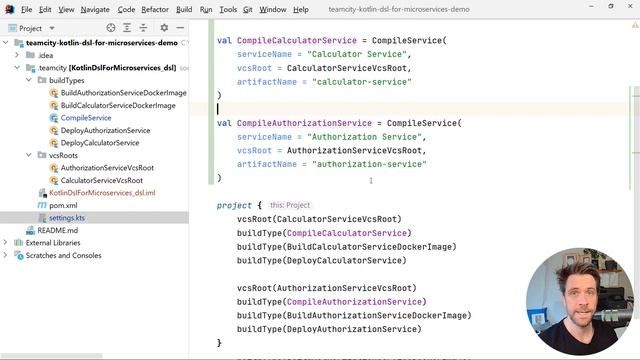Screen dimensions: 640x360
Task: Click the Collapse All icon in Project toolbar
Action: point(143,28)
